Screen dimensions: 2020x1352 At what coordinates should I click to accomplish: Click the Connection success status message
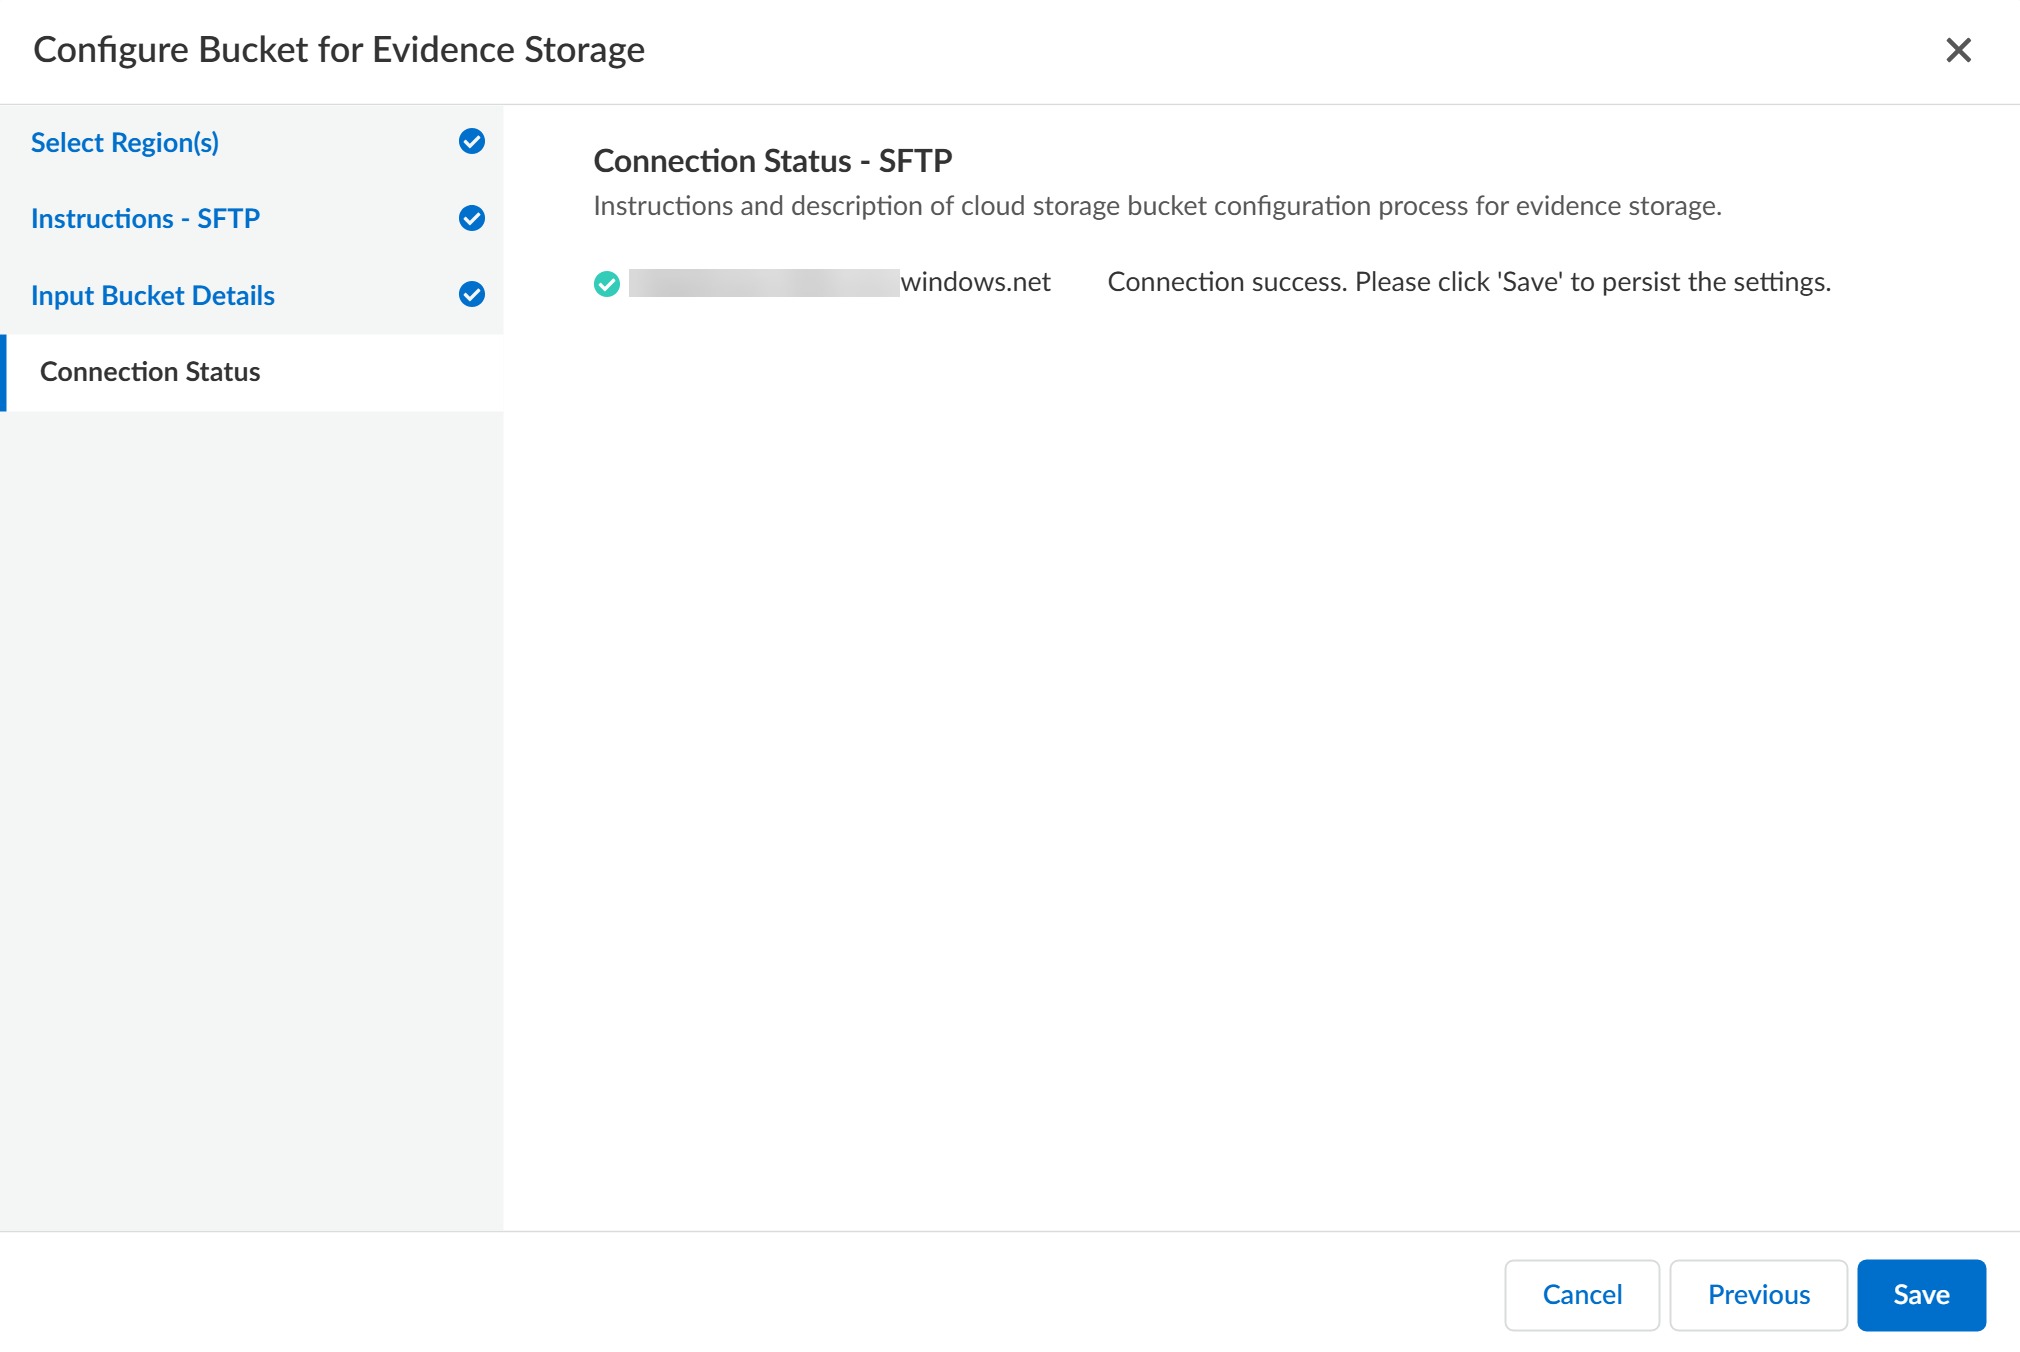pos(1468,283)
